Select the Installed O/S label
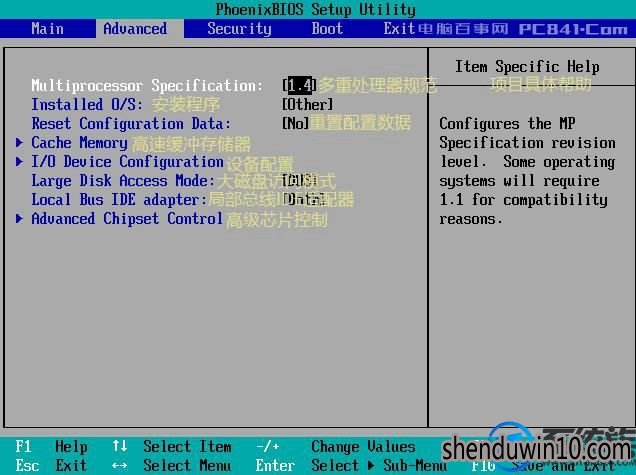 pos(87,105)
